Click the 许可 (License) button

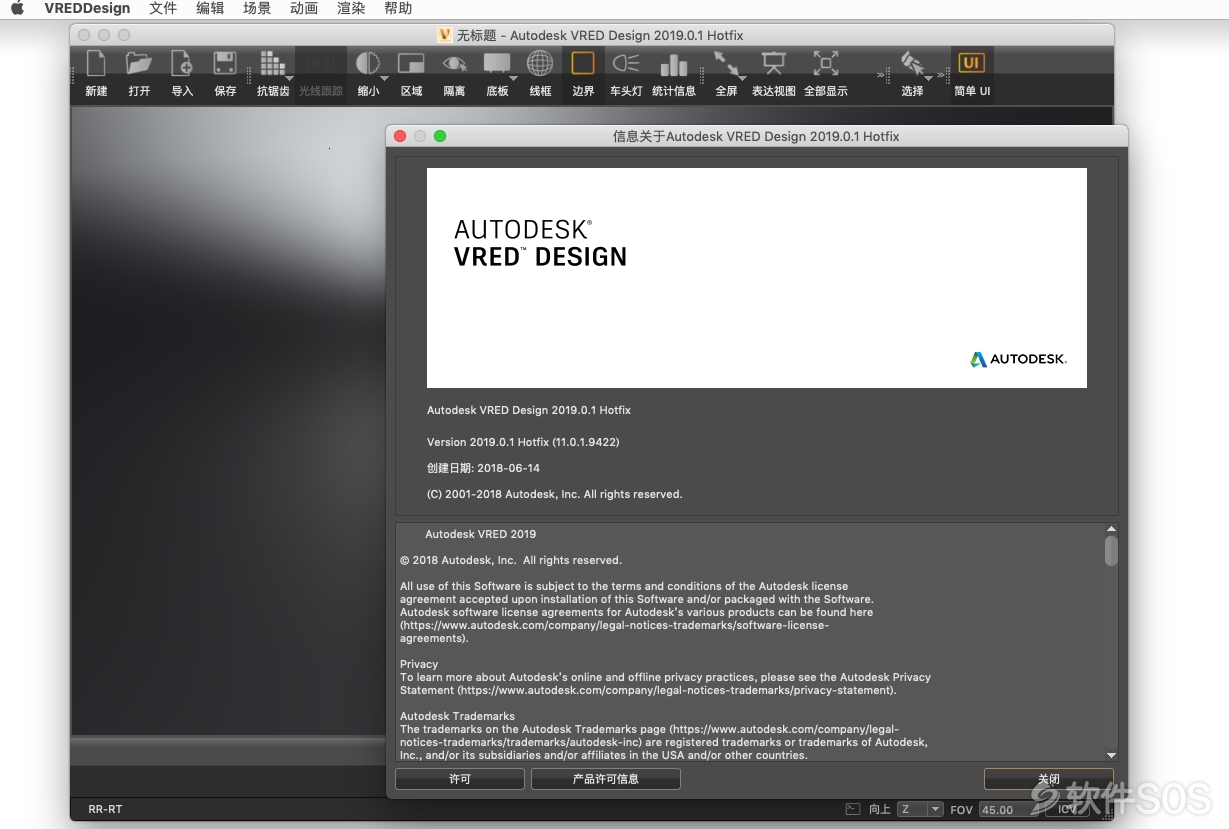(x=460, y=779)
